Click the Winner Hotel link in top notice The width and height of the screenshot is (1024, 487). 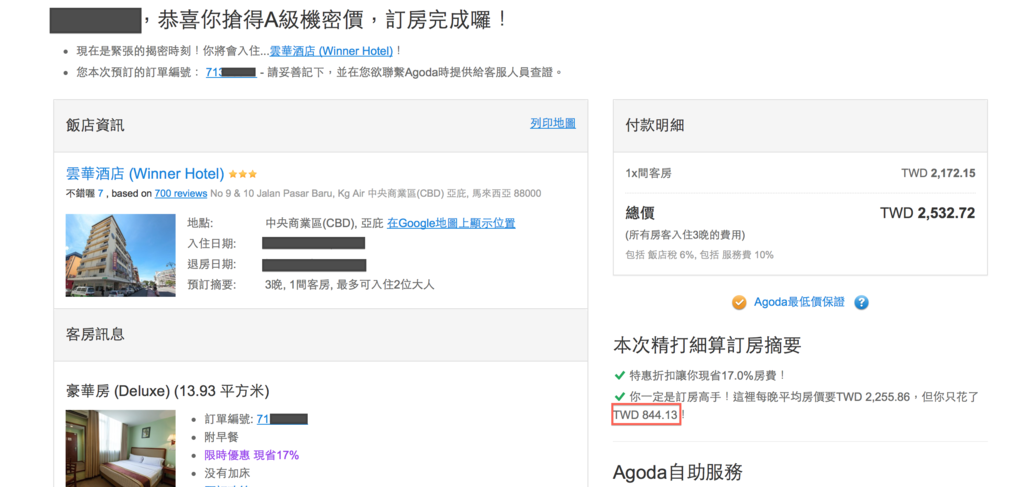pos(332,51)
